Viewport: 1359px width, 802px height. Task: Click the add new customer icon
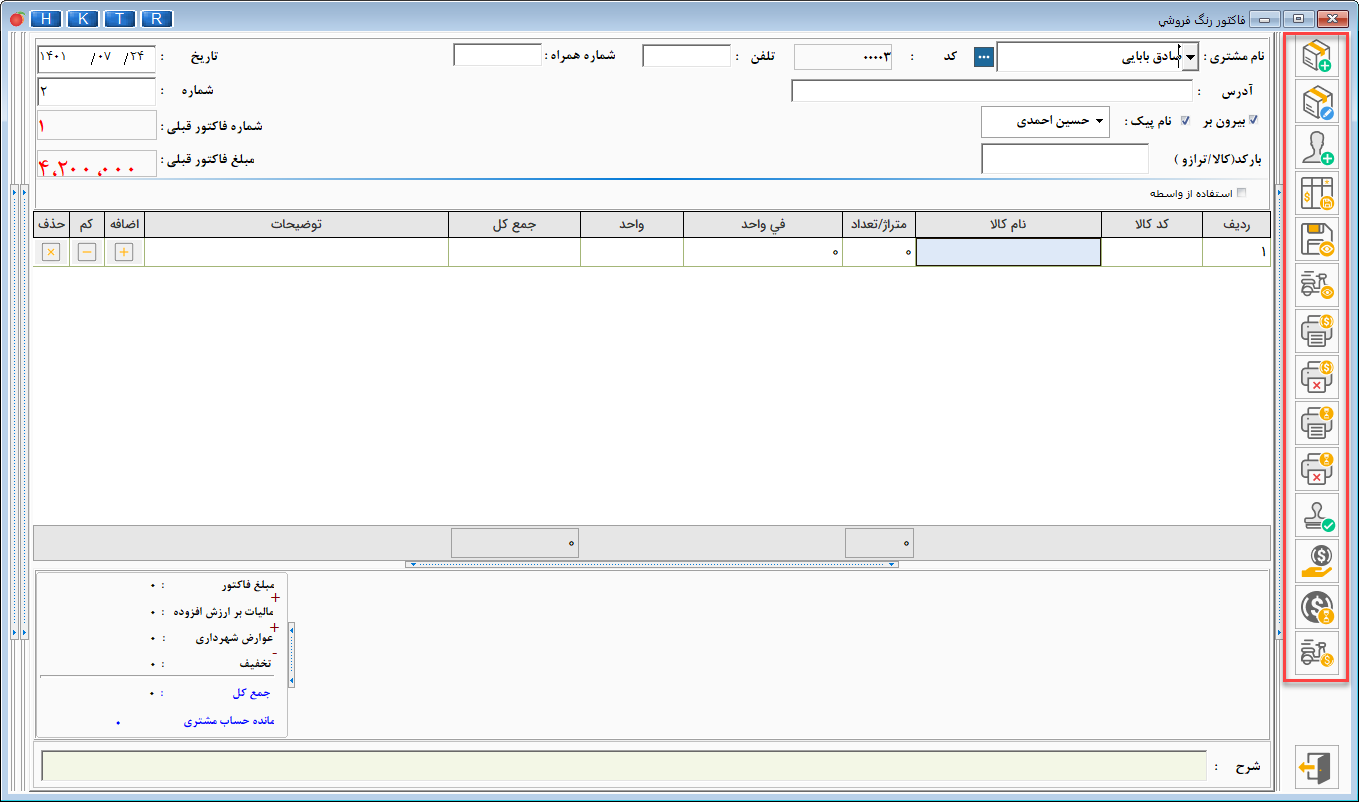(1316, 147)
